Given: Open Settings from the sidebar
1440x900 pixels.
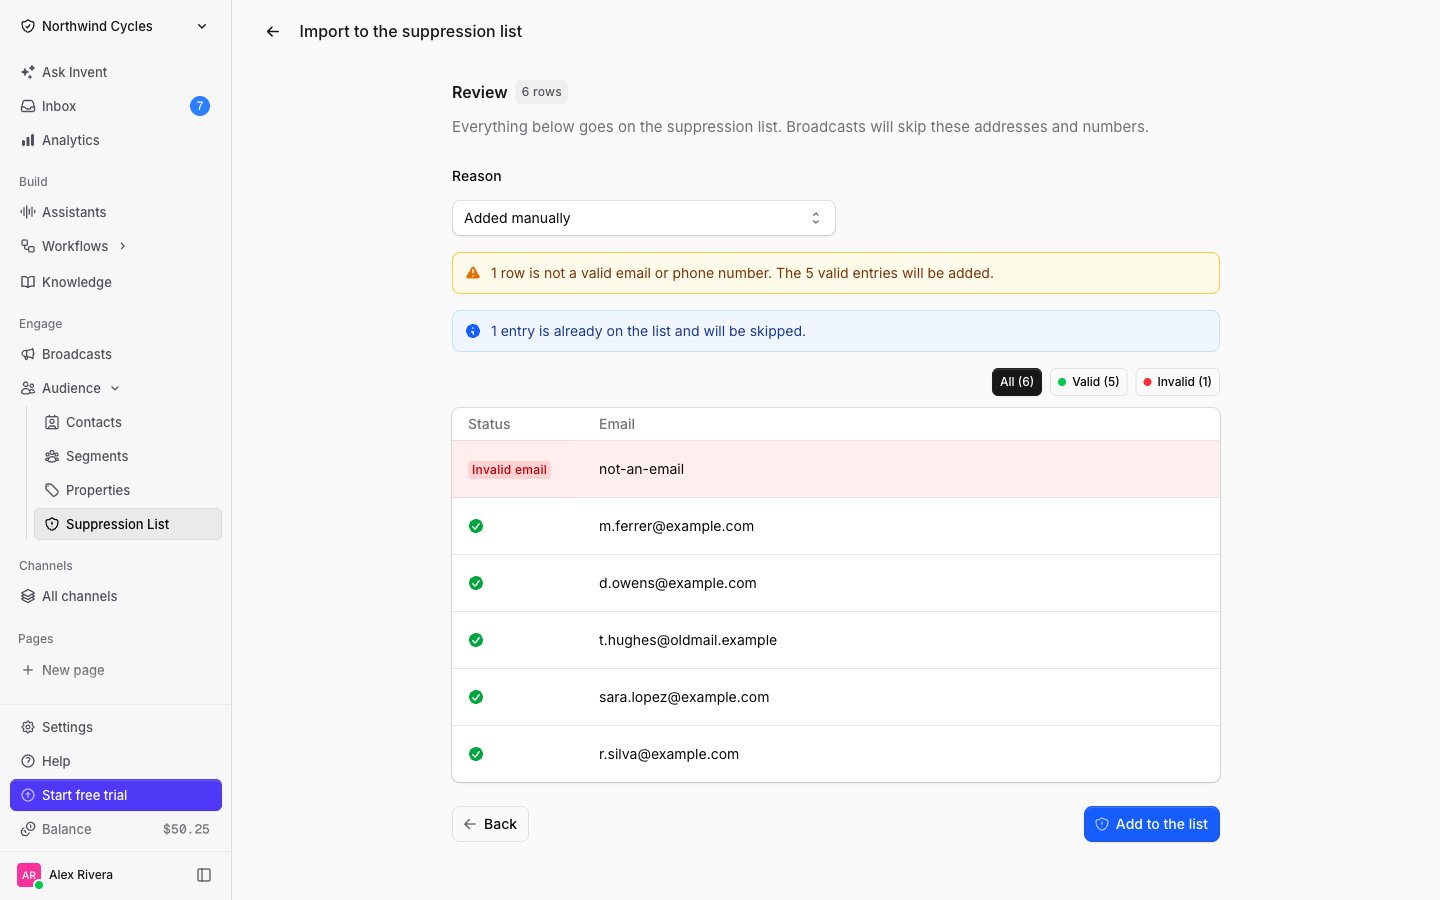Looking at the screenshot, I should pyautogui.click(x=116, y=727).
